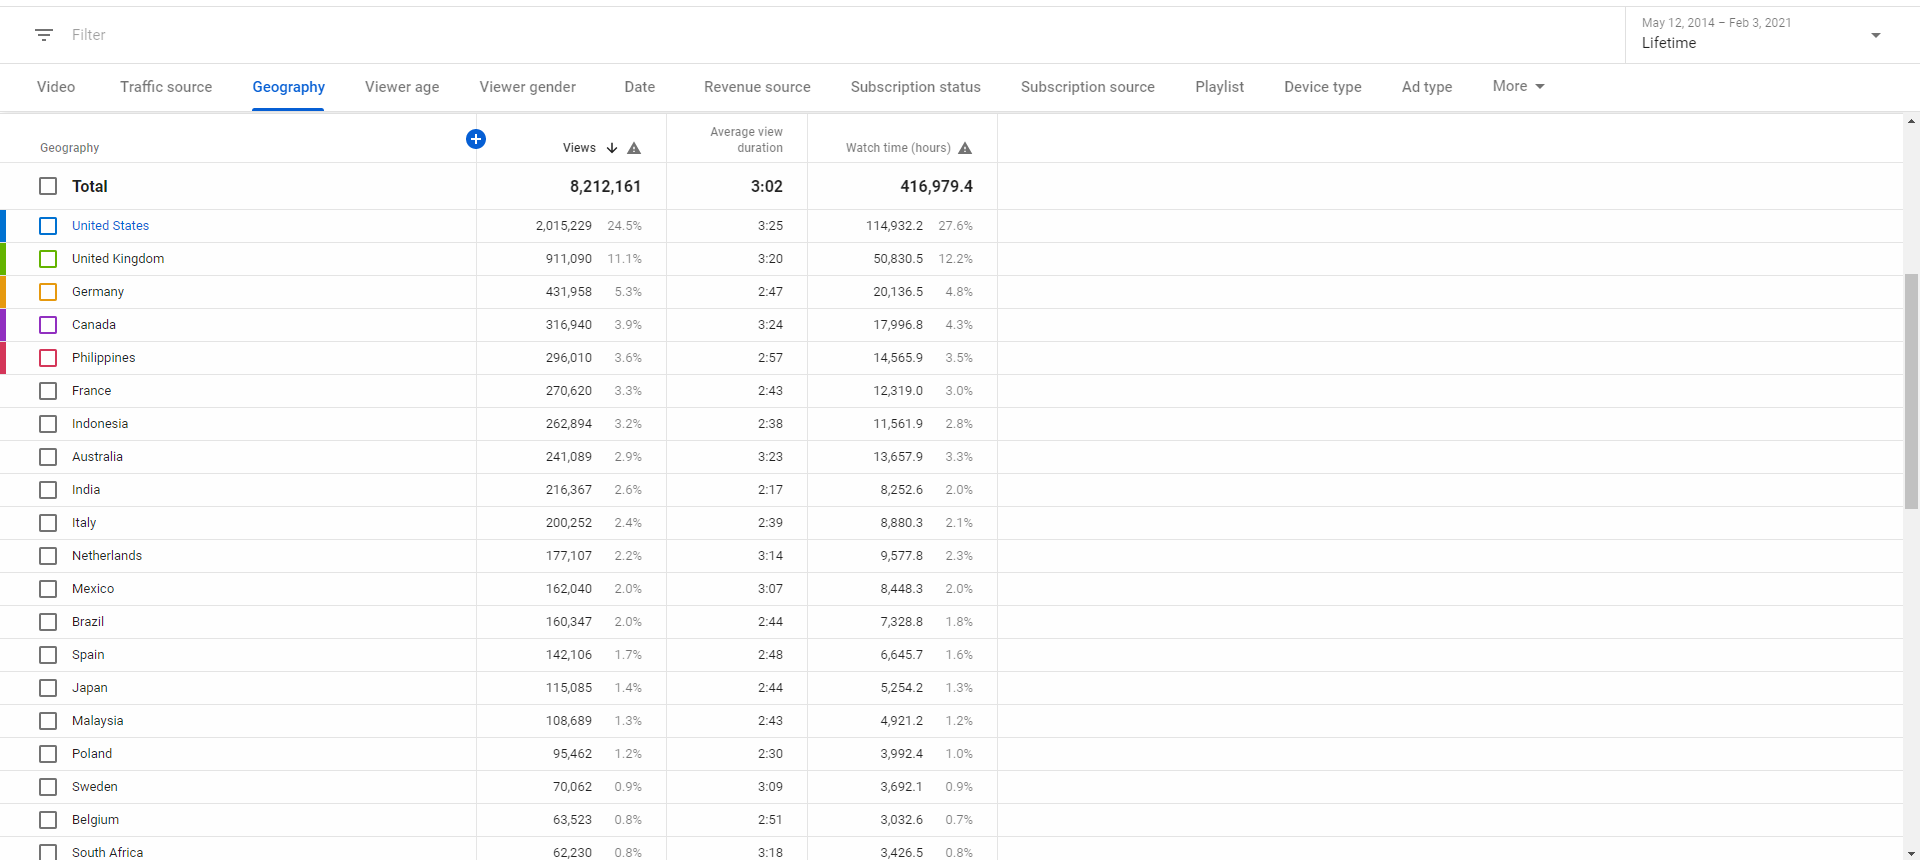
Task: Switch to the Subscription source tab
Action: click(x=1088, y=87)
